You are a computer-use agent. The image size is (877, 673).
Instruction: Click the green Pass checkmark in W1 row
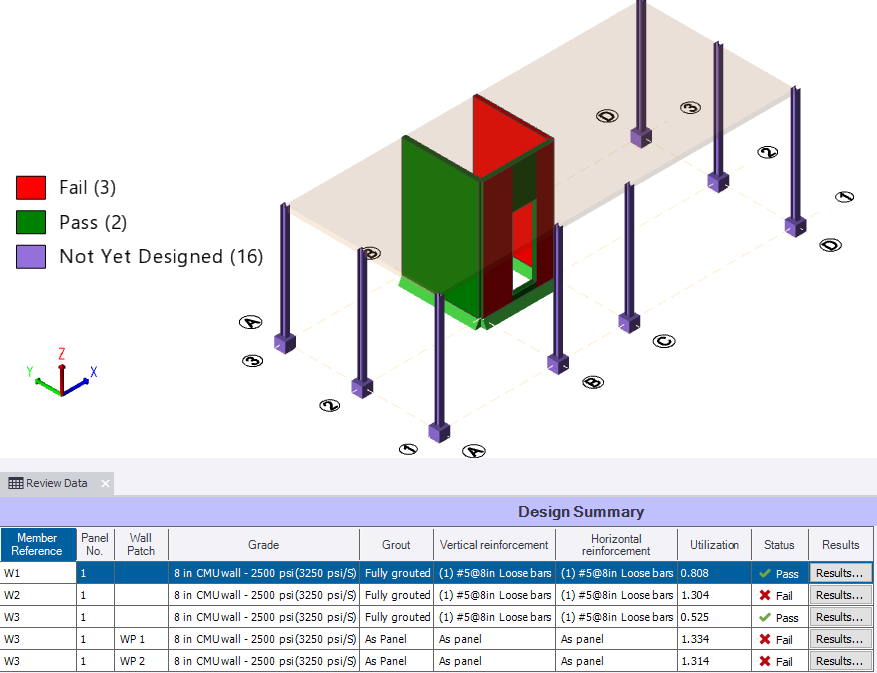tap(764, 573)
